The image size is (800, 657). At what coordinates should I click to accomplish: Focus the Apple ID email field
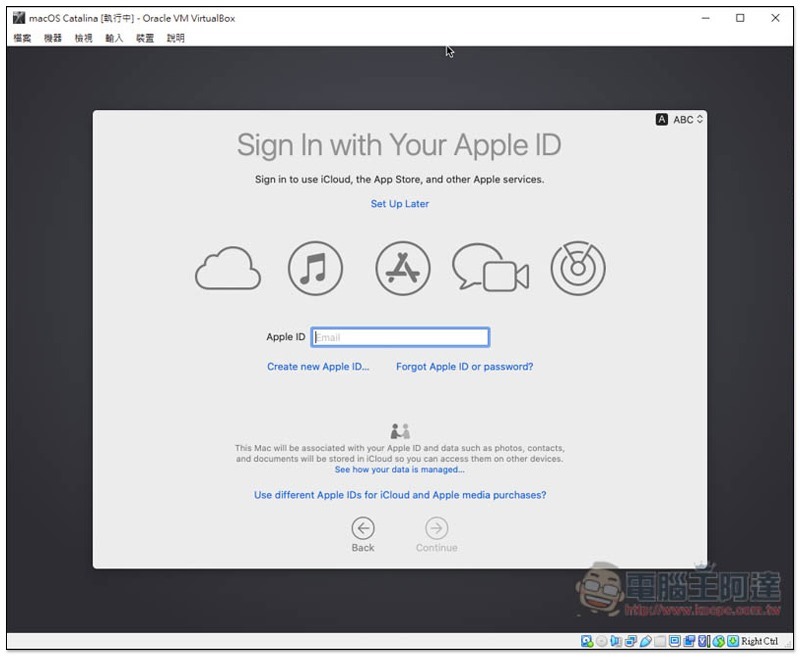pos(400,337)
